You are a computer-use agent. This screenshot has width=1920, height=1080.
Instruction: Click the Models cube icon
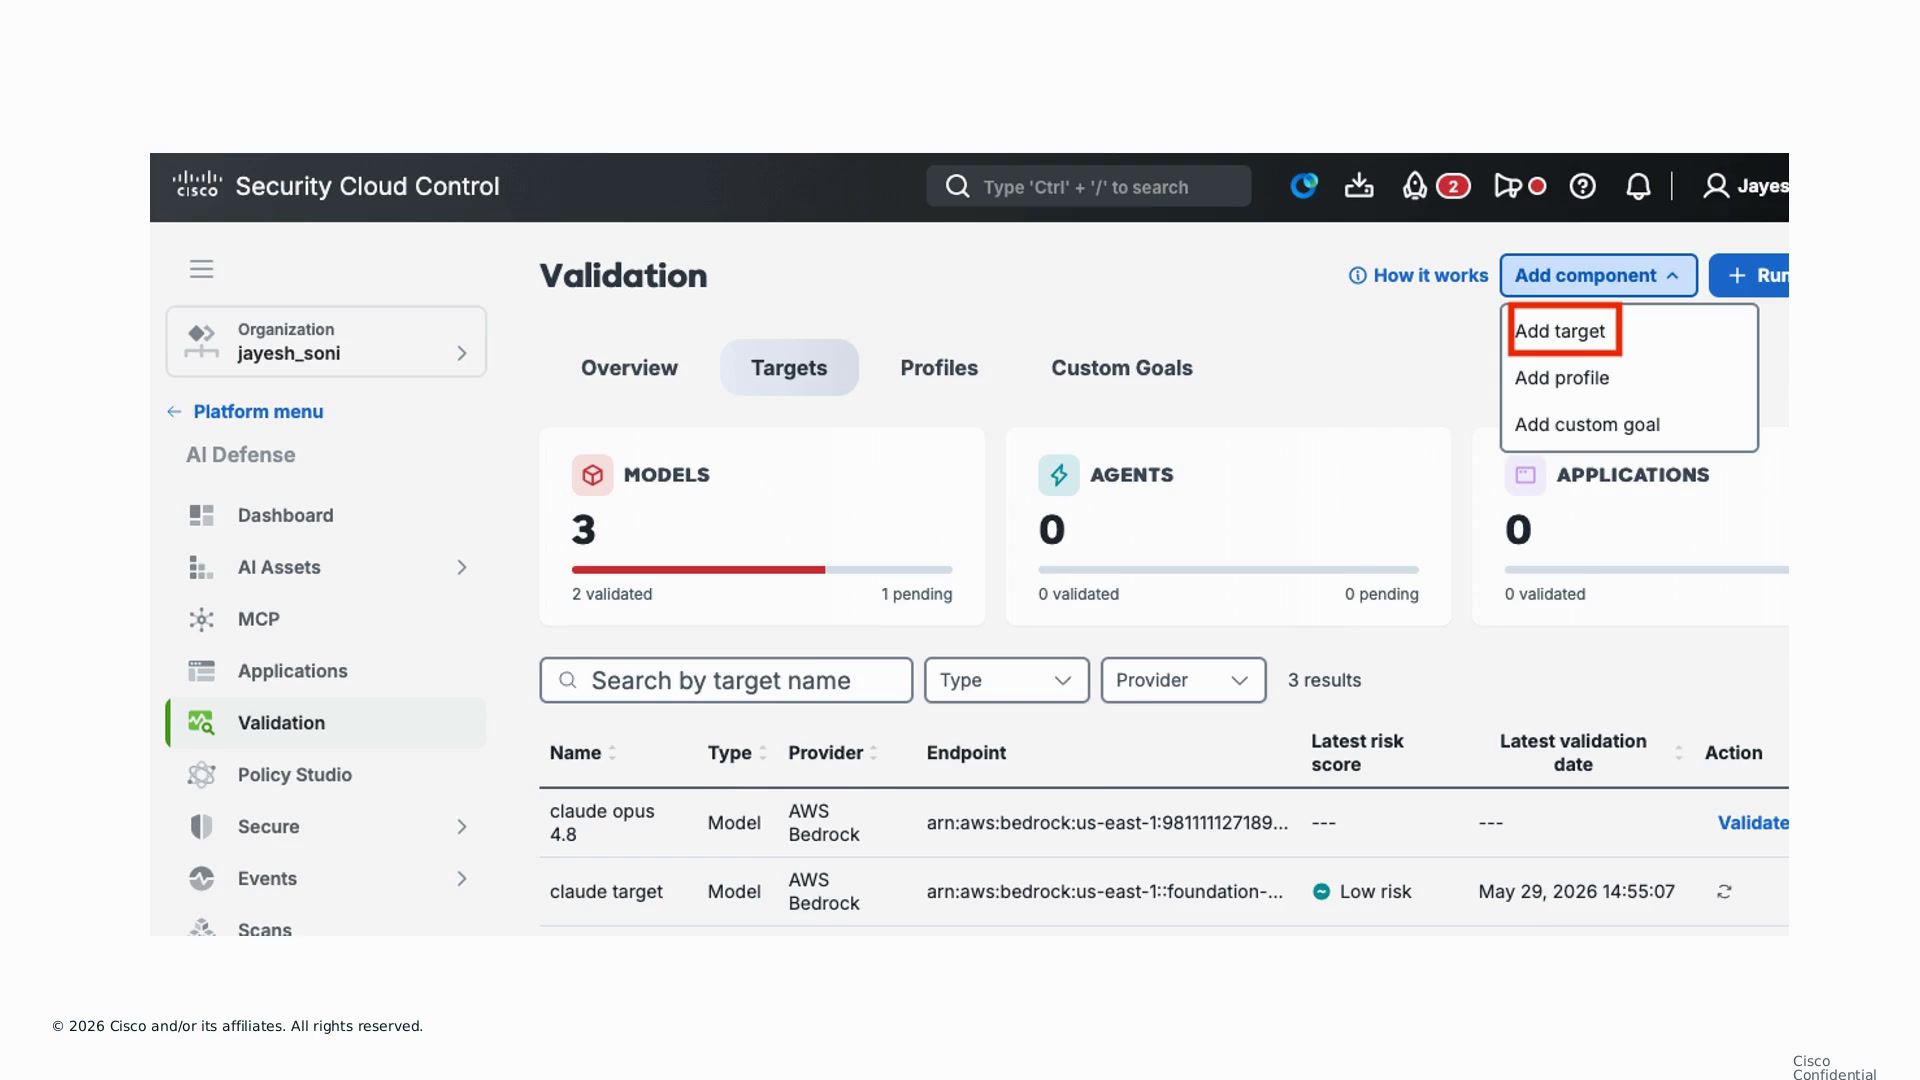(592, 475)
